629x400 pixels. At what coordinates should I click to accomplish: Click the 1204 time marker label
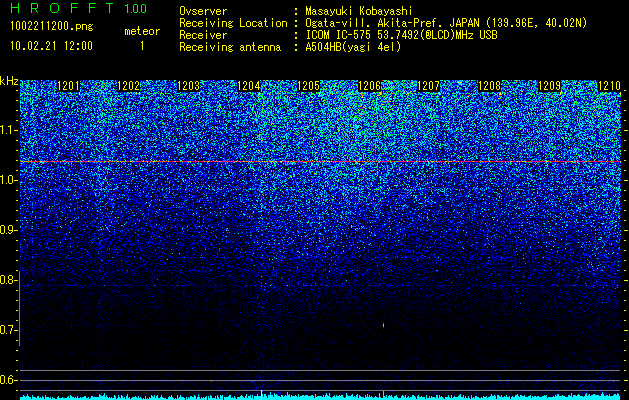(x=249, y=86)
